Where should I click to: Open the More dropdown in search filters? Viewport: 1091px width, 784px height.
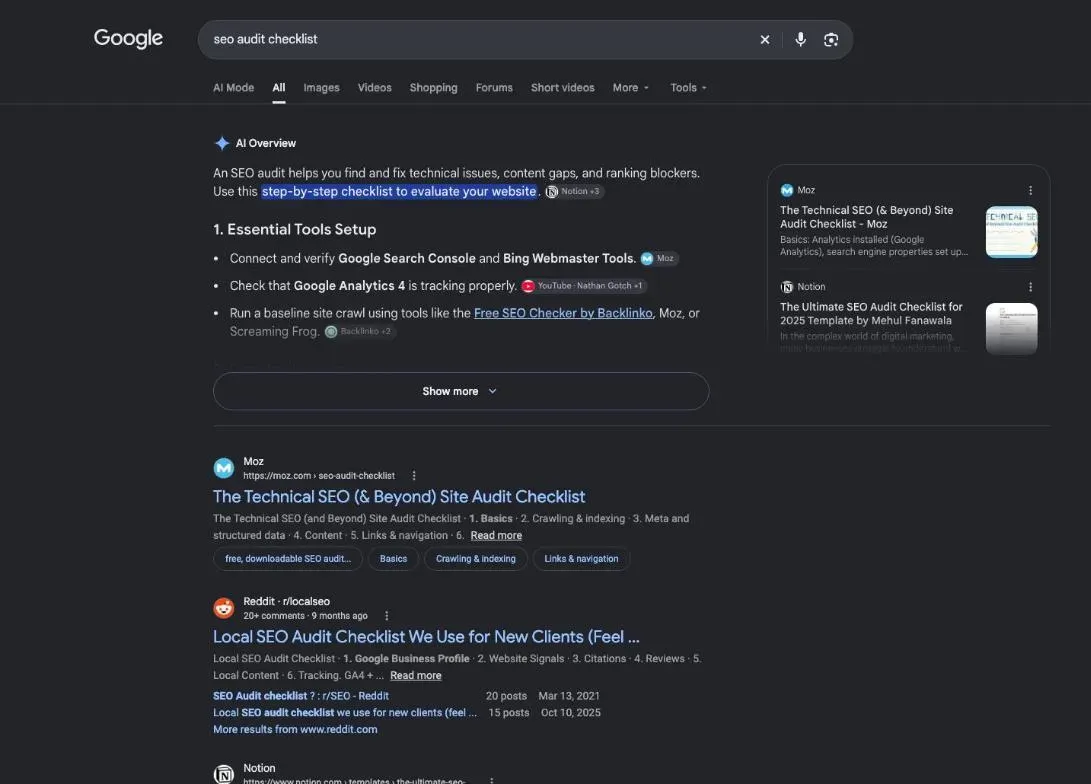[x=630, y=88]
